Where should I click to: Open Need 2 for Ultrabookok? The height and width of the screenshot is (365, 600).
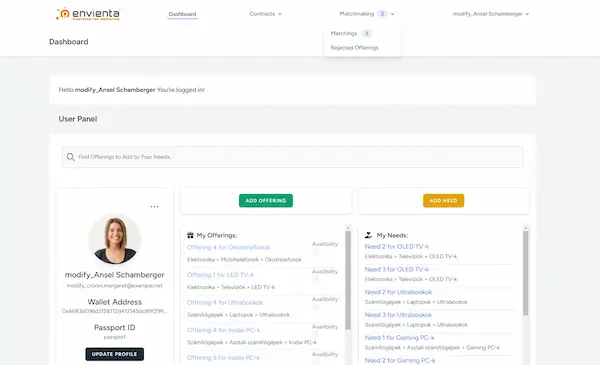coord(398,292)
